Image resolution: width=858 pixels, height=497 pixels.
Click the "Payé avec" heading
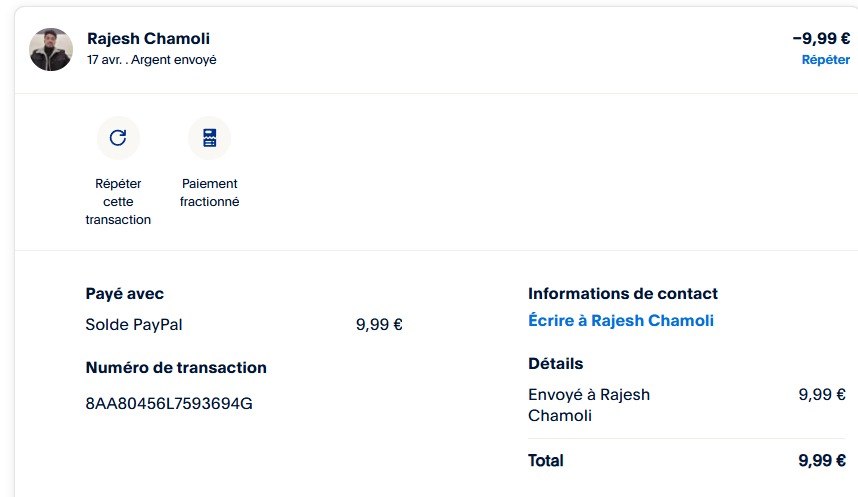(x=125, y=294)
